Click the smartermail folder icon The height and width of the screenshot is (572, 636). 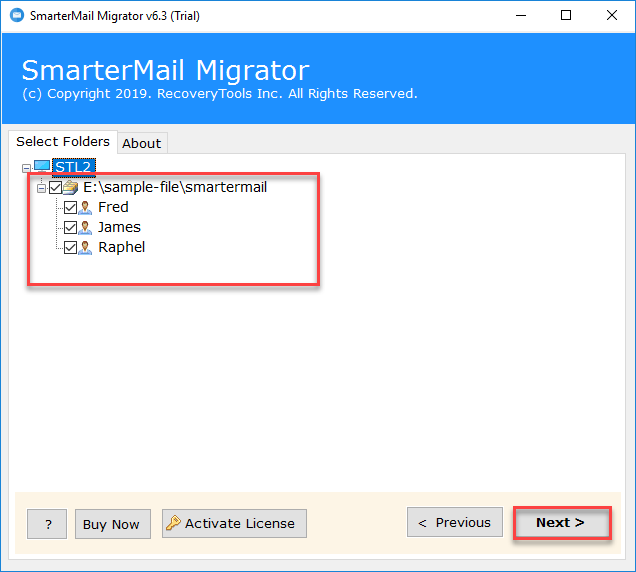pos(71,187)
